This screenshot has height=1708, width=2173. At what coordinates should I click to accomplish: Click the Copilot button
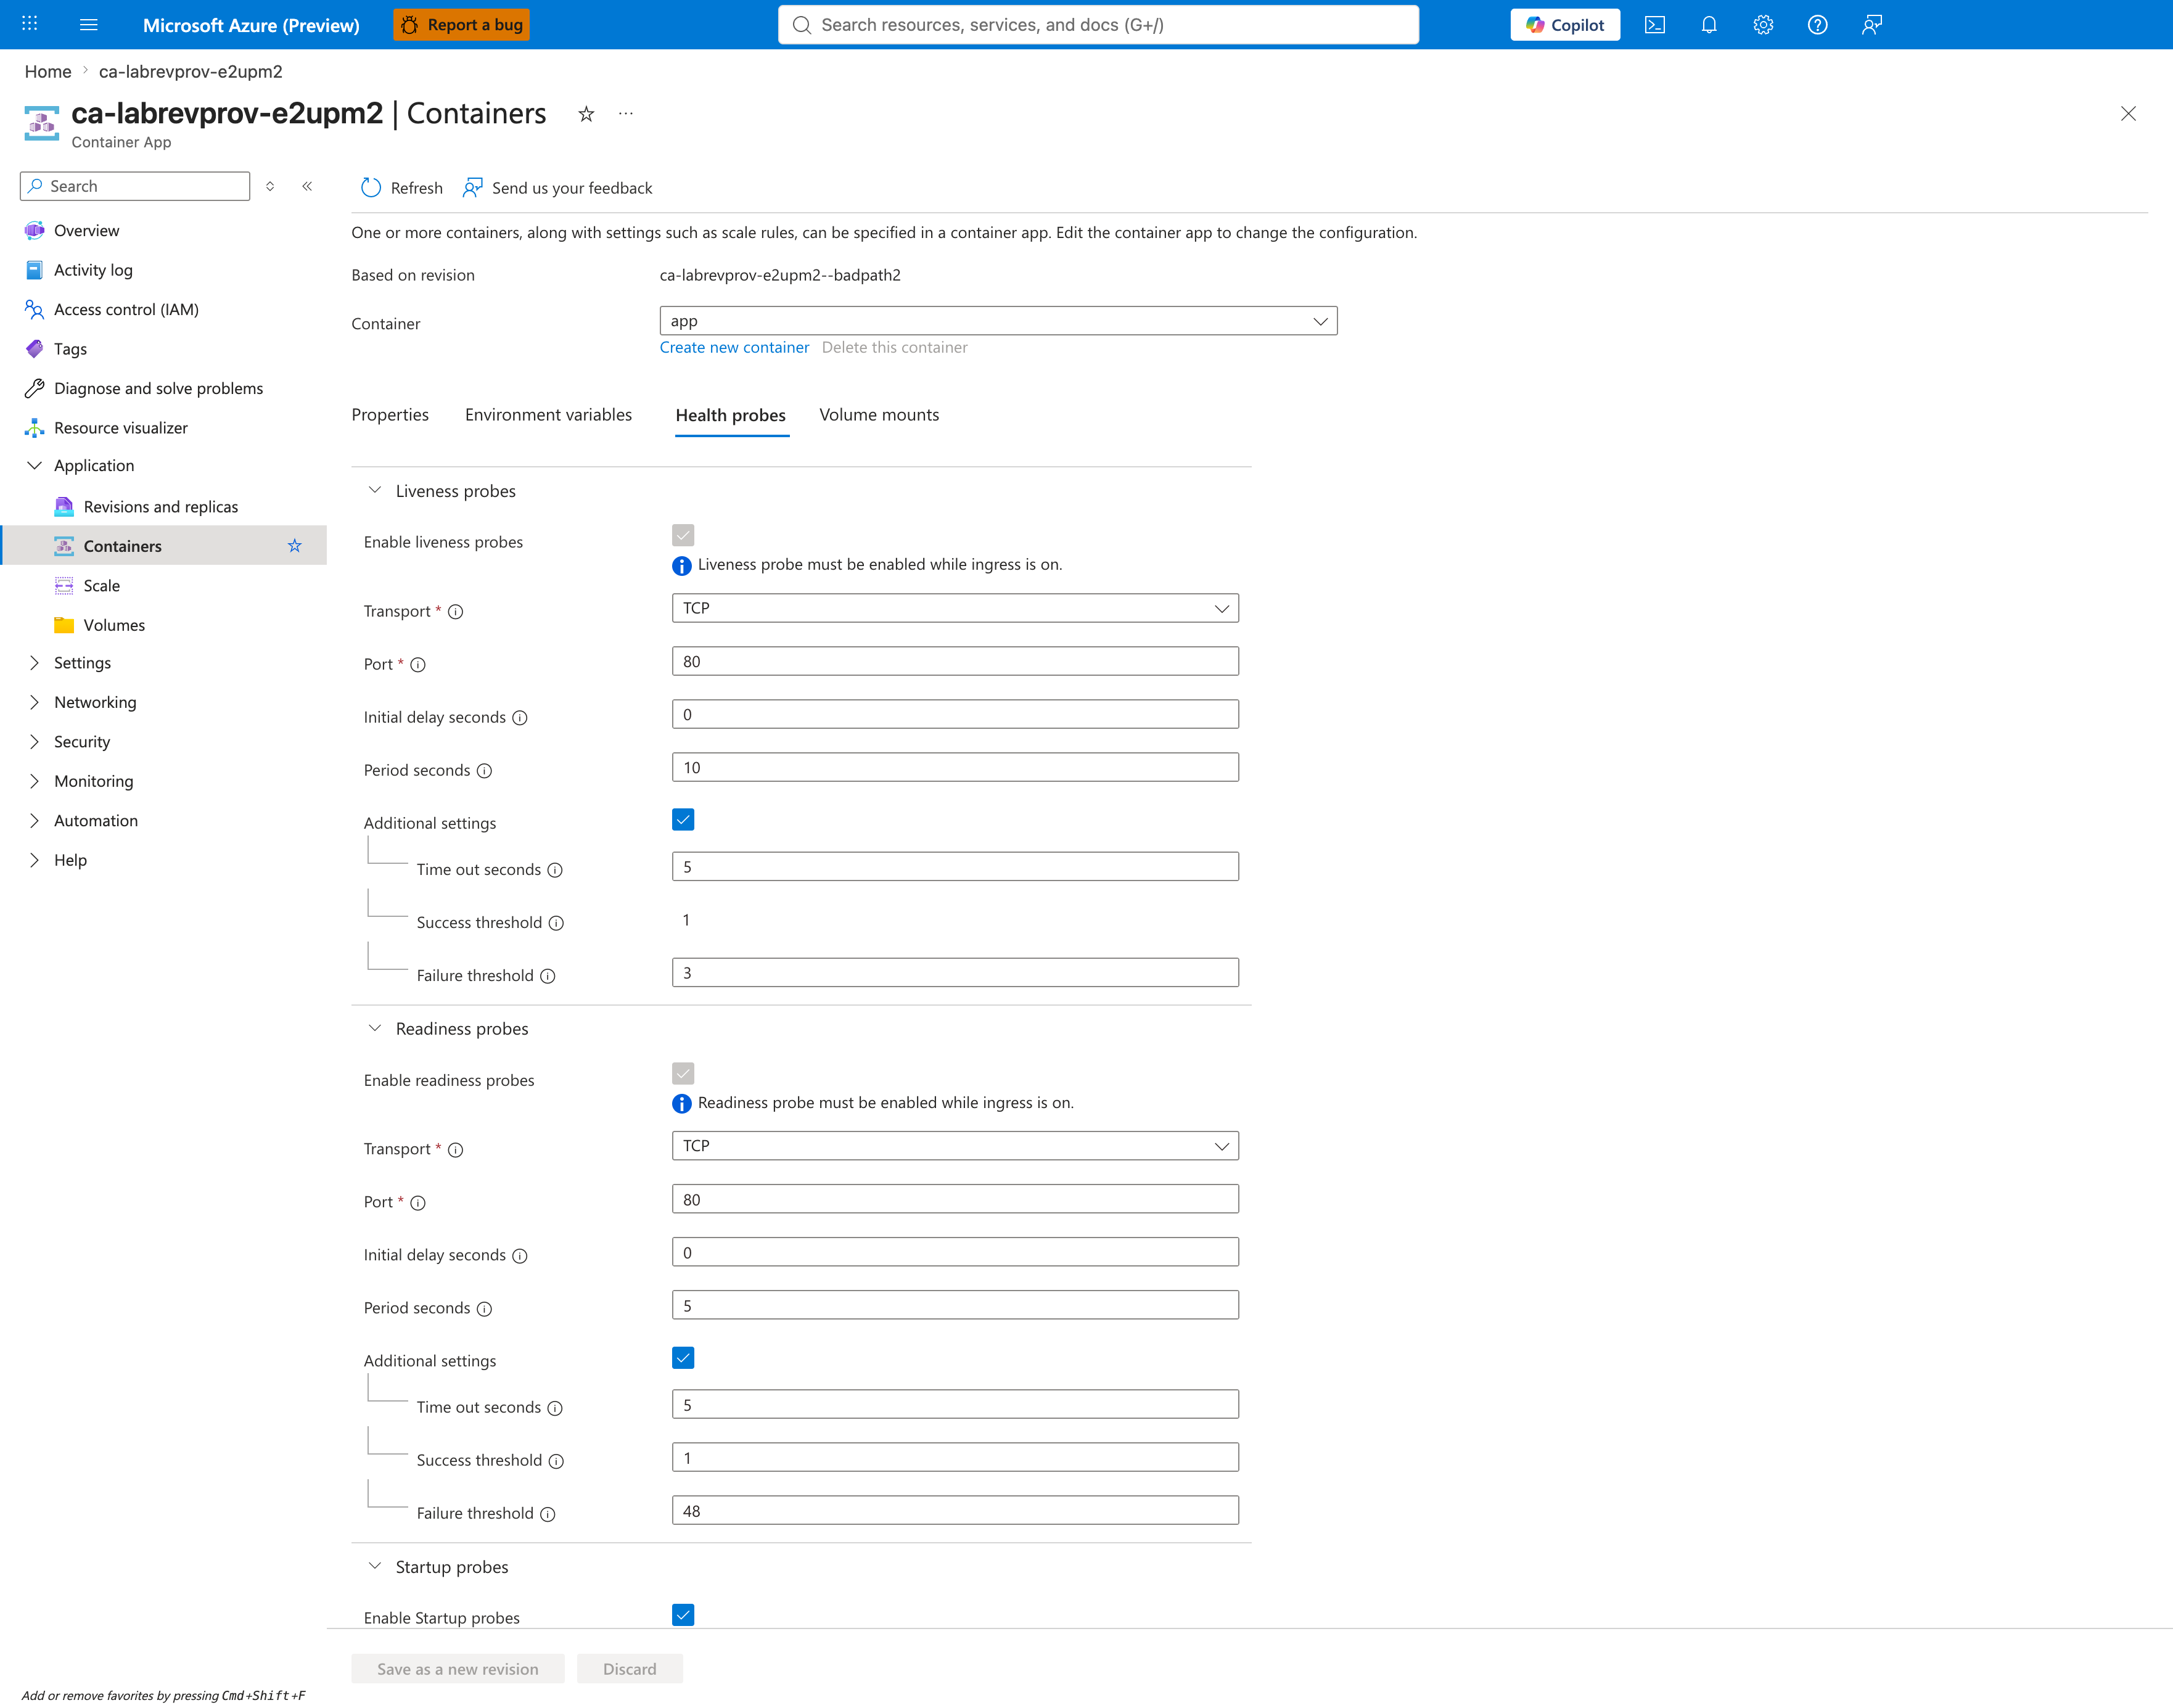pyautogui.click(x=1565, y=25)
